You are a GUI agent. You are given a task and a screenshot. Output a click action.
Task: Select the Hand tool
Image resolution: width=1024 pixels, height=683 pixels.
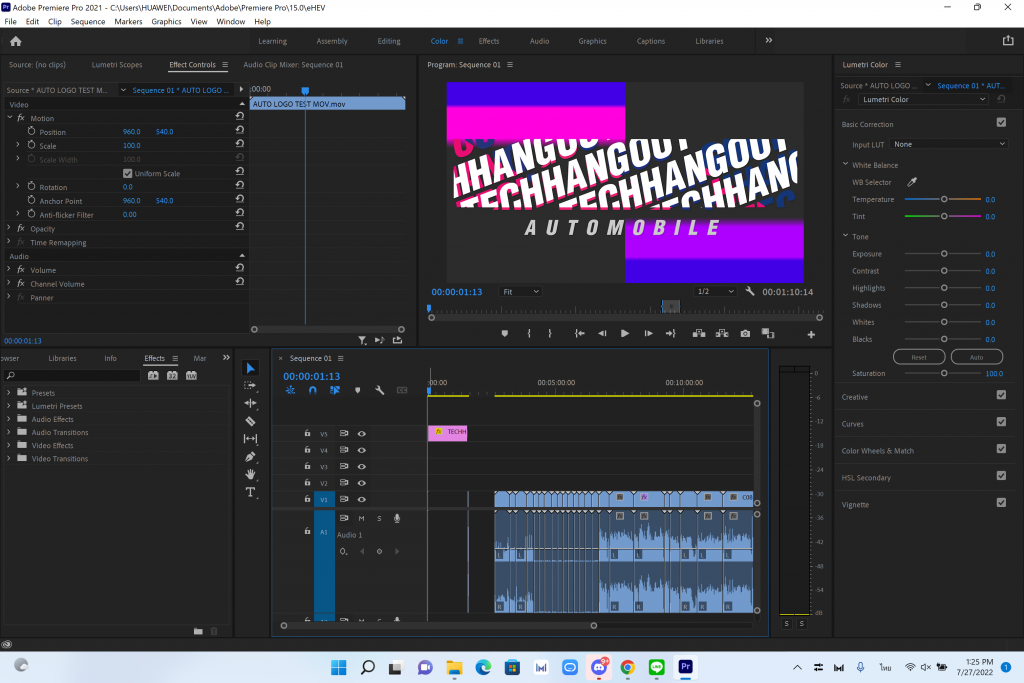click(250, 474)
